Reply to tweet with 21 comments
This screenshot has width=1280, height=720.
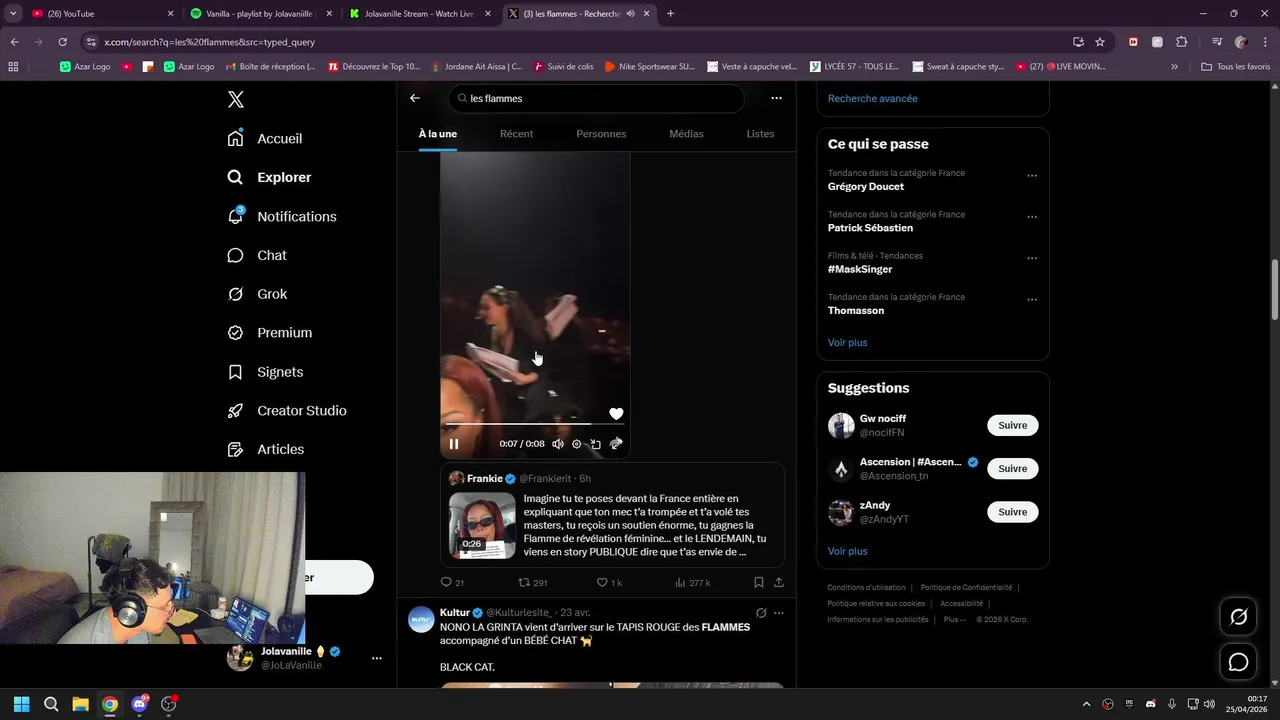point(452,582)
